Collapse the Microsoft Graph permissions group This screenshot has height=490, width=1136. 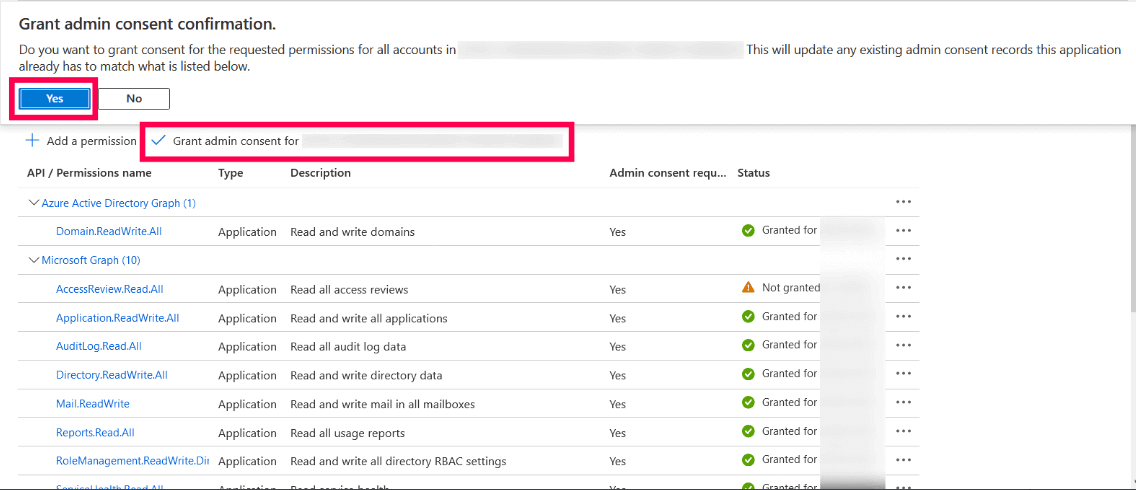point(33,260)
